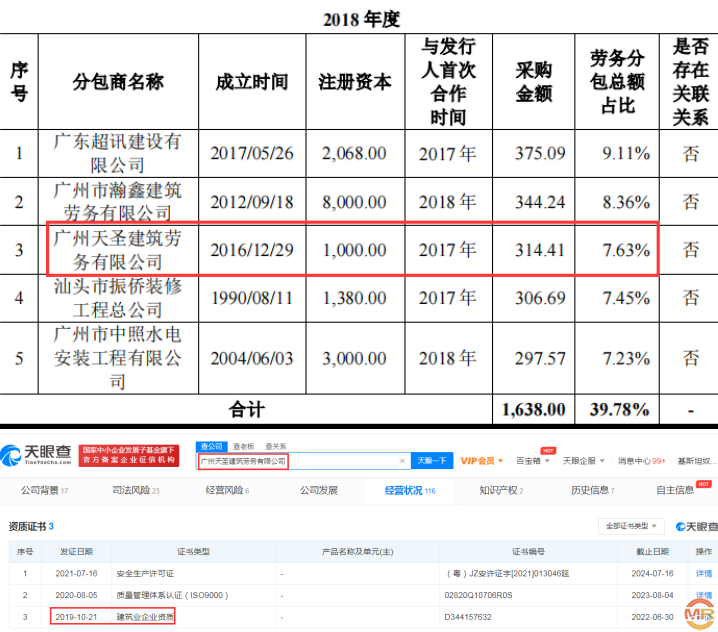Click the 2020-08-05 issue date cell

coord(76,595)
